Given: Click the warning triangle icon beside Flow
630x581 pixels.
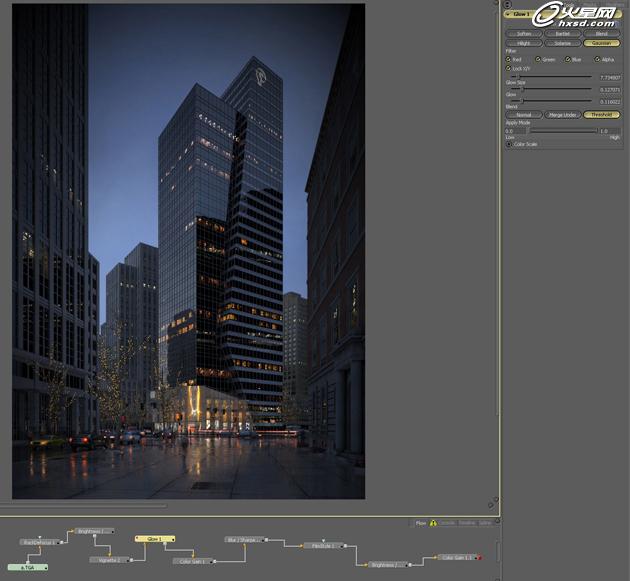Looking at the screenshot, I should [433, 523].
